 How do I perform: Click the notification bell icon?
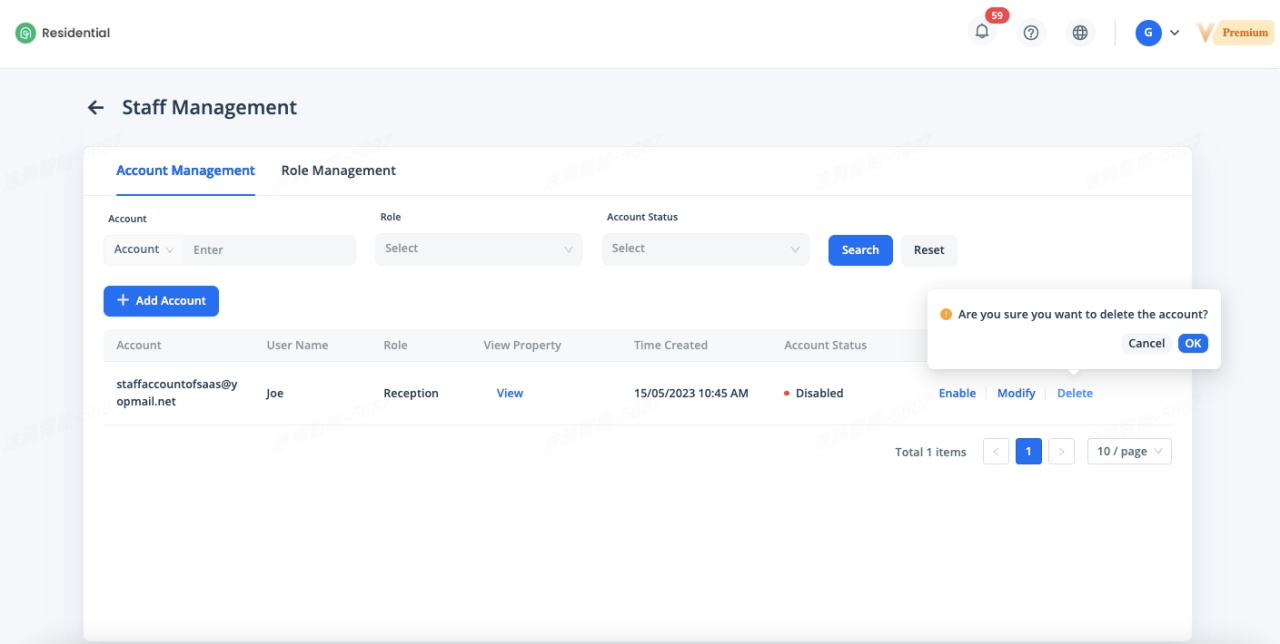(982, 32)
